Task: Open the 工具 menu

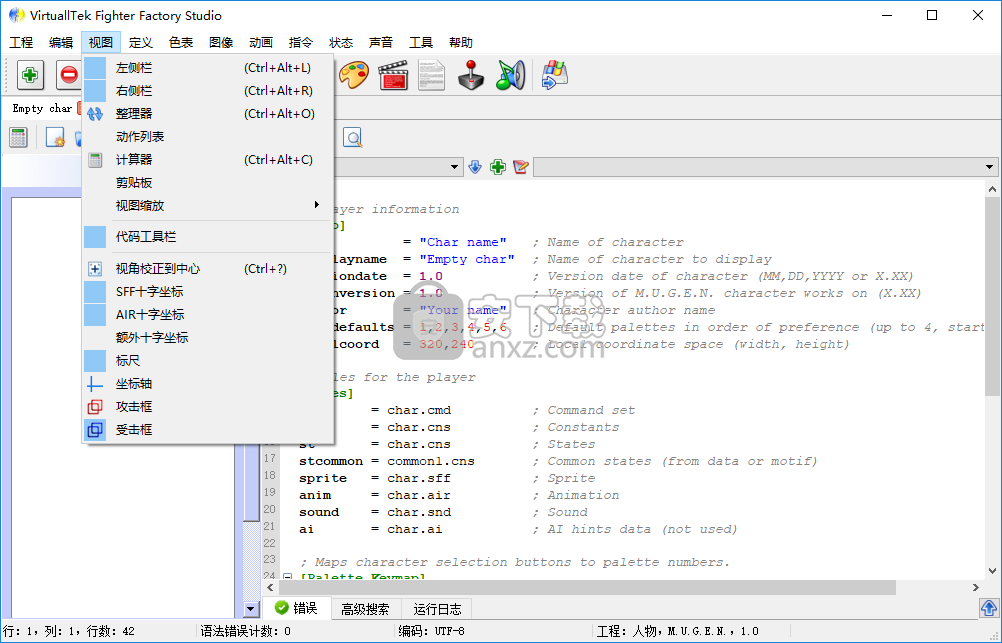Action: pos(421,43)
